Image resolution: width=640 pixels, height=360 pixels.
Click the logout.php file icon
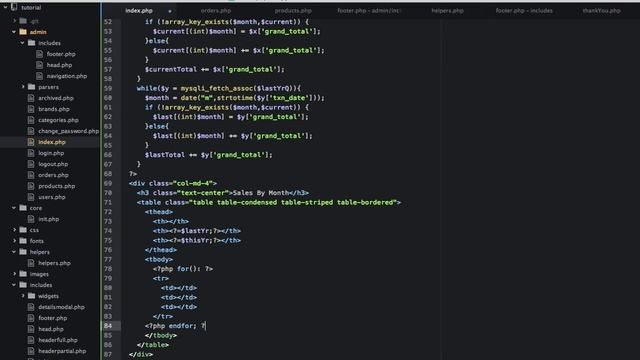(x=31, y=164)
